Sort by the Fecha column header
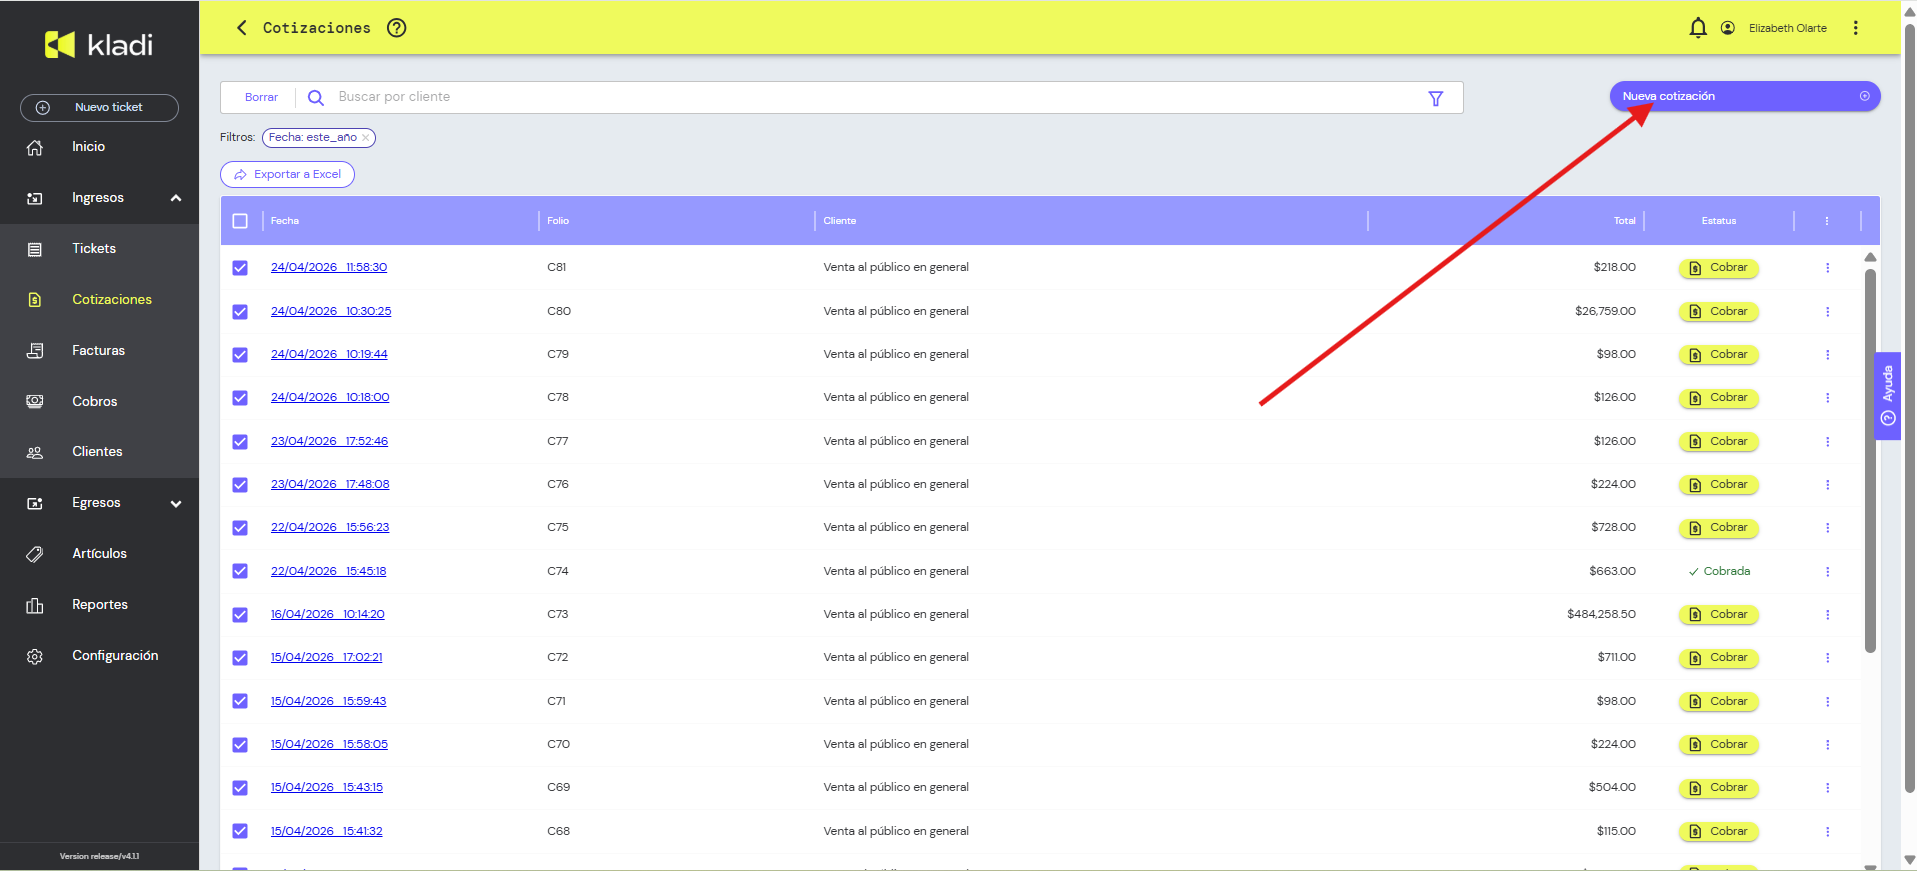1917x871 pixels. pos(285,221)
